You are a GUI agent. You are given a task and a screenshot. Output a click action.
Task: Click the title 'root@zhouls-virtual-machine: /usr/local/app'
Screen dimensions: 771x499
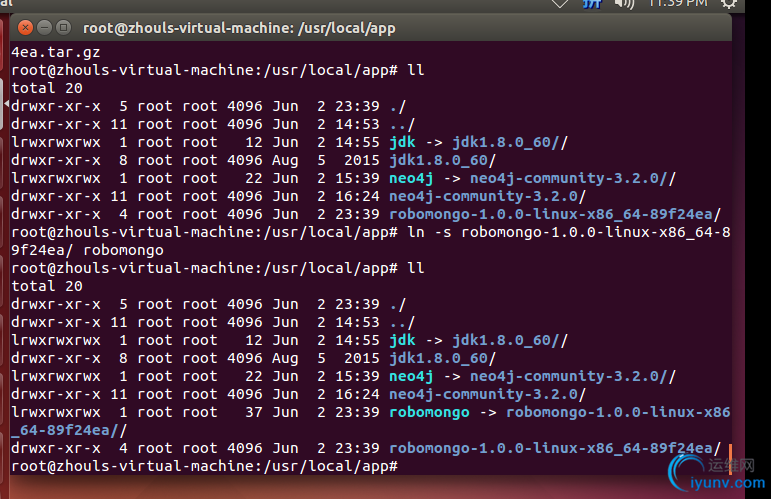[x=239, y=28]
